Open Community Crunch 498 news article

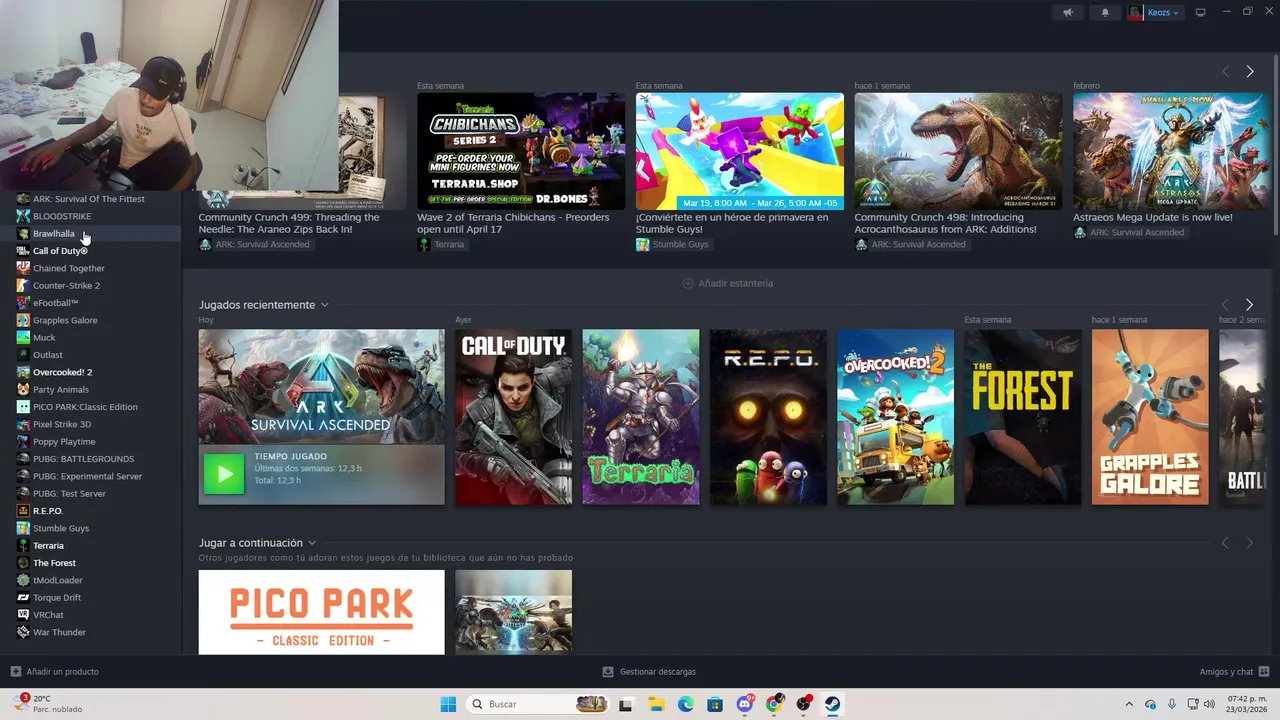[958, 152]
